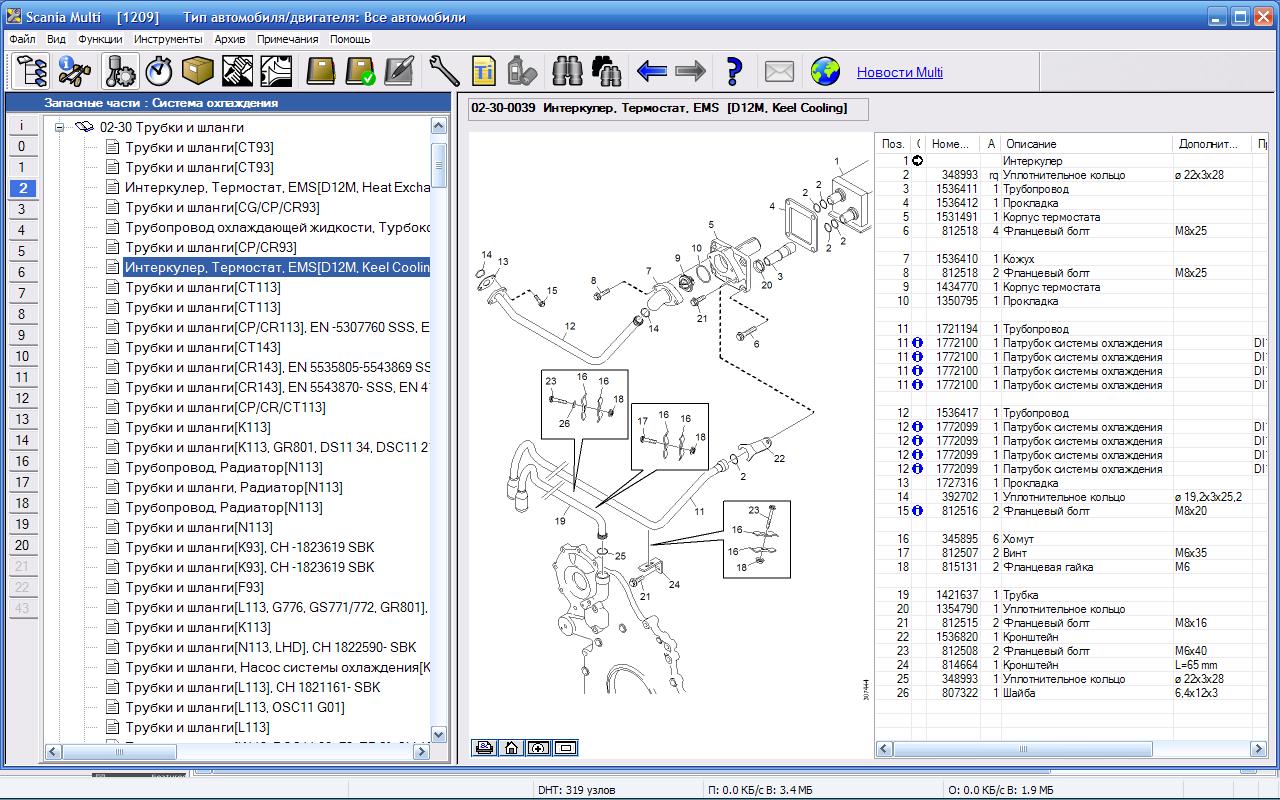
Task: Select 'Трубопровод охлаждающей жидкости, Турбоко' tree item
Action: (x=277, y=227)
